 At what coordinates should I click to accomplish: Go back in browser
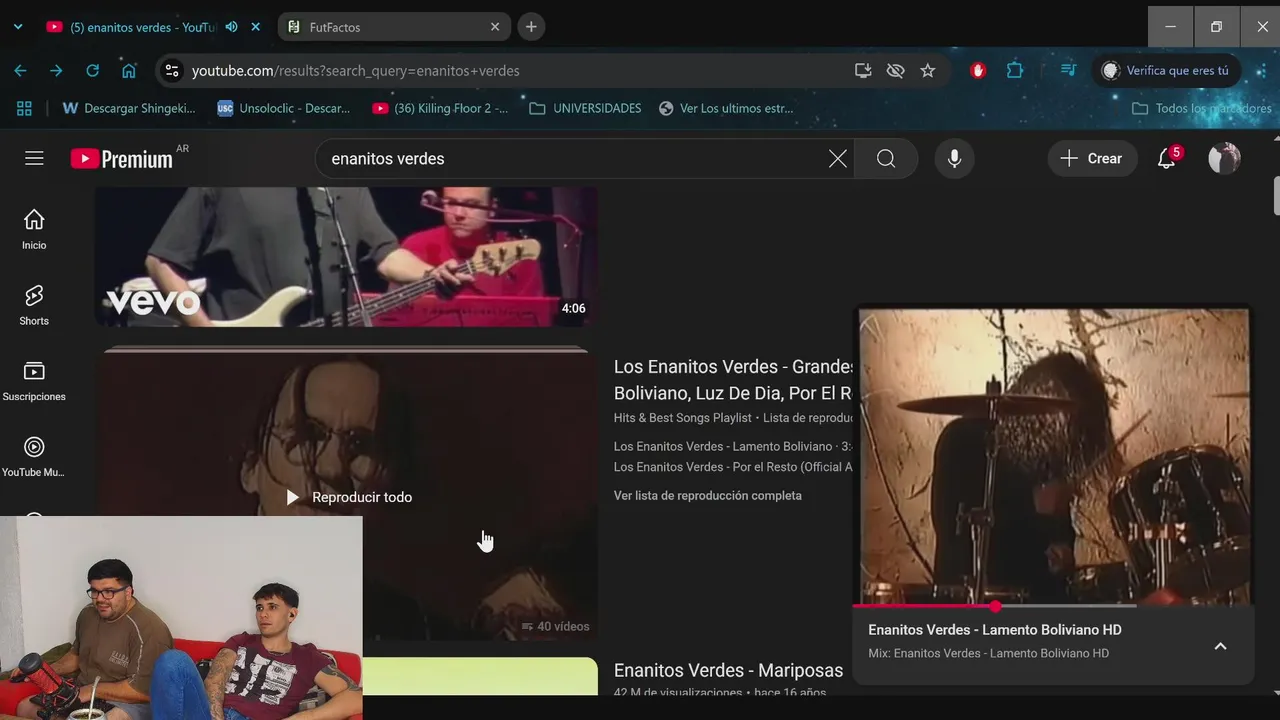(20, 70)
